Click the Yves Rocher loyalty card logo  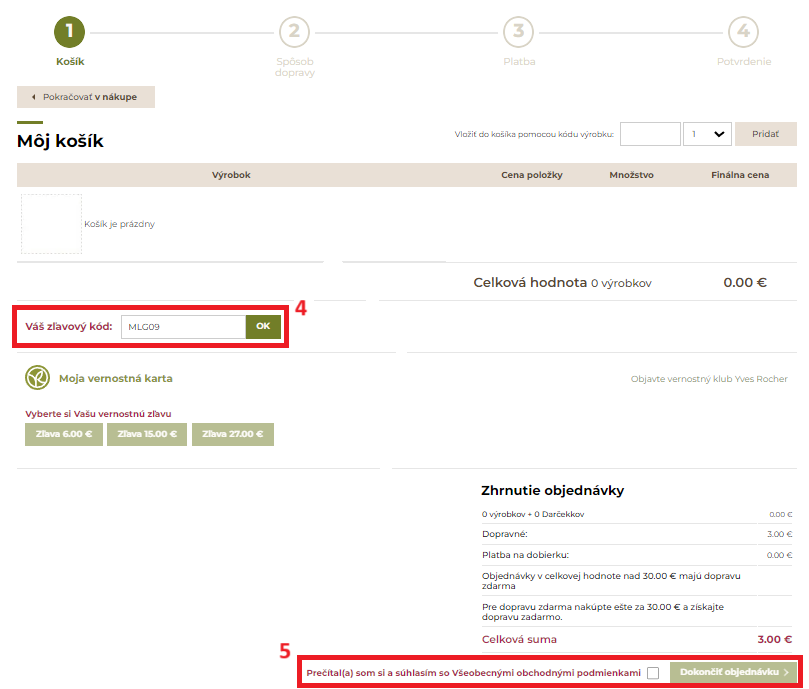coord(37,378)
